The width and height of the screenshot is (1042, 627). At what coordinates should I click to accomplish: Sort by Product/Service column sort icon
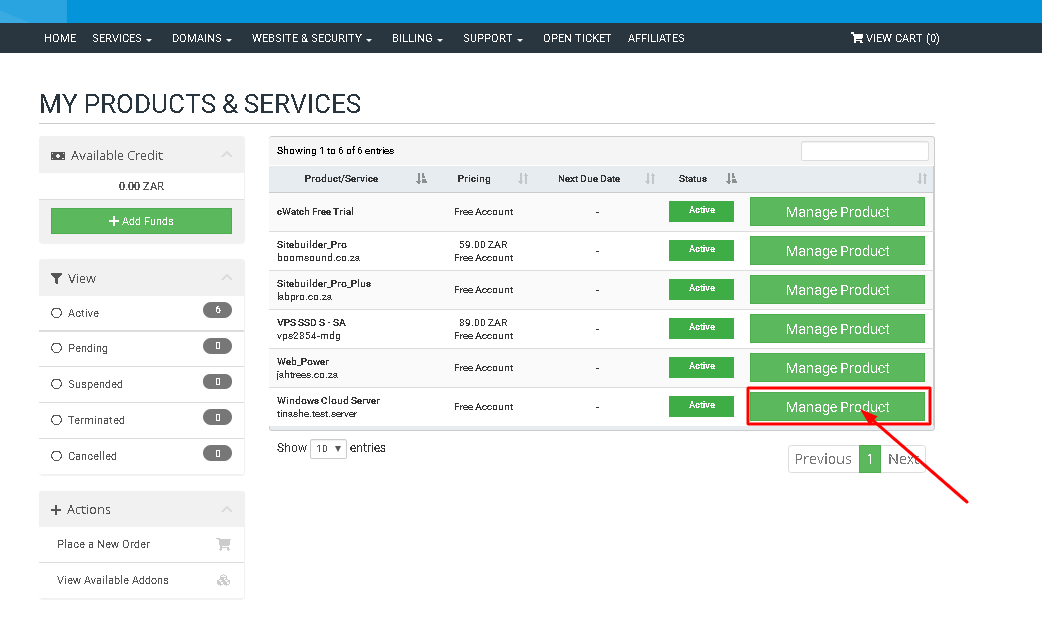(421, 178)
